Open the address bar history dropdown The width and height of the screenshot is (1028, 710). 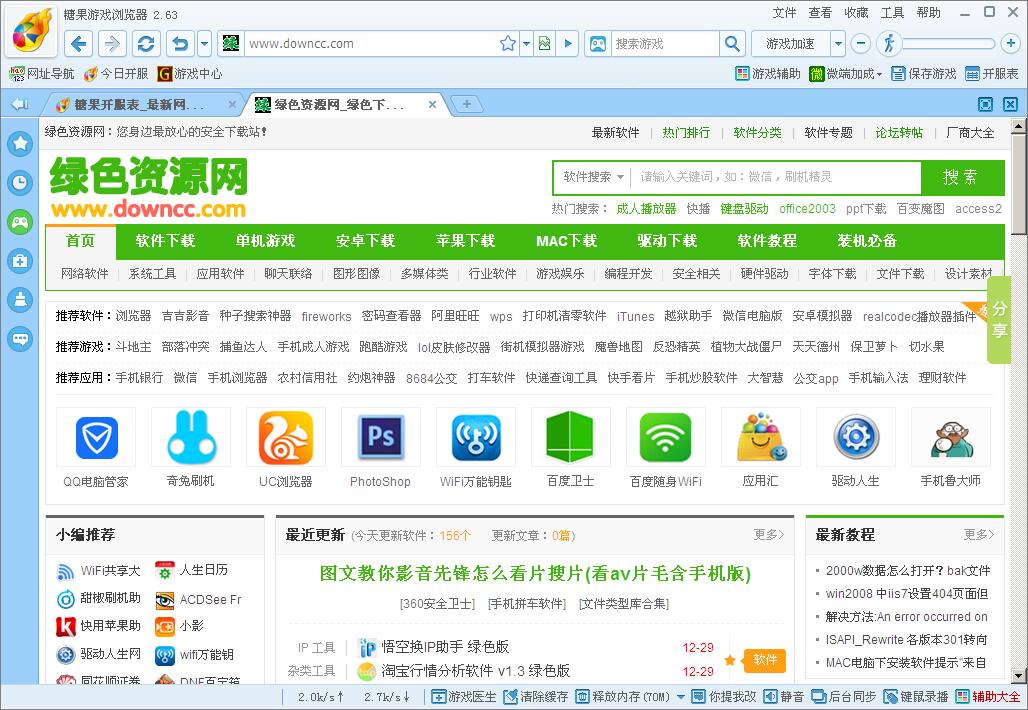pyautogui.click(x=526, y=43)
